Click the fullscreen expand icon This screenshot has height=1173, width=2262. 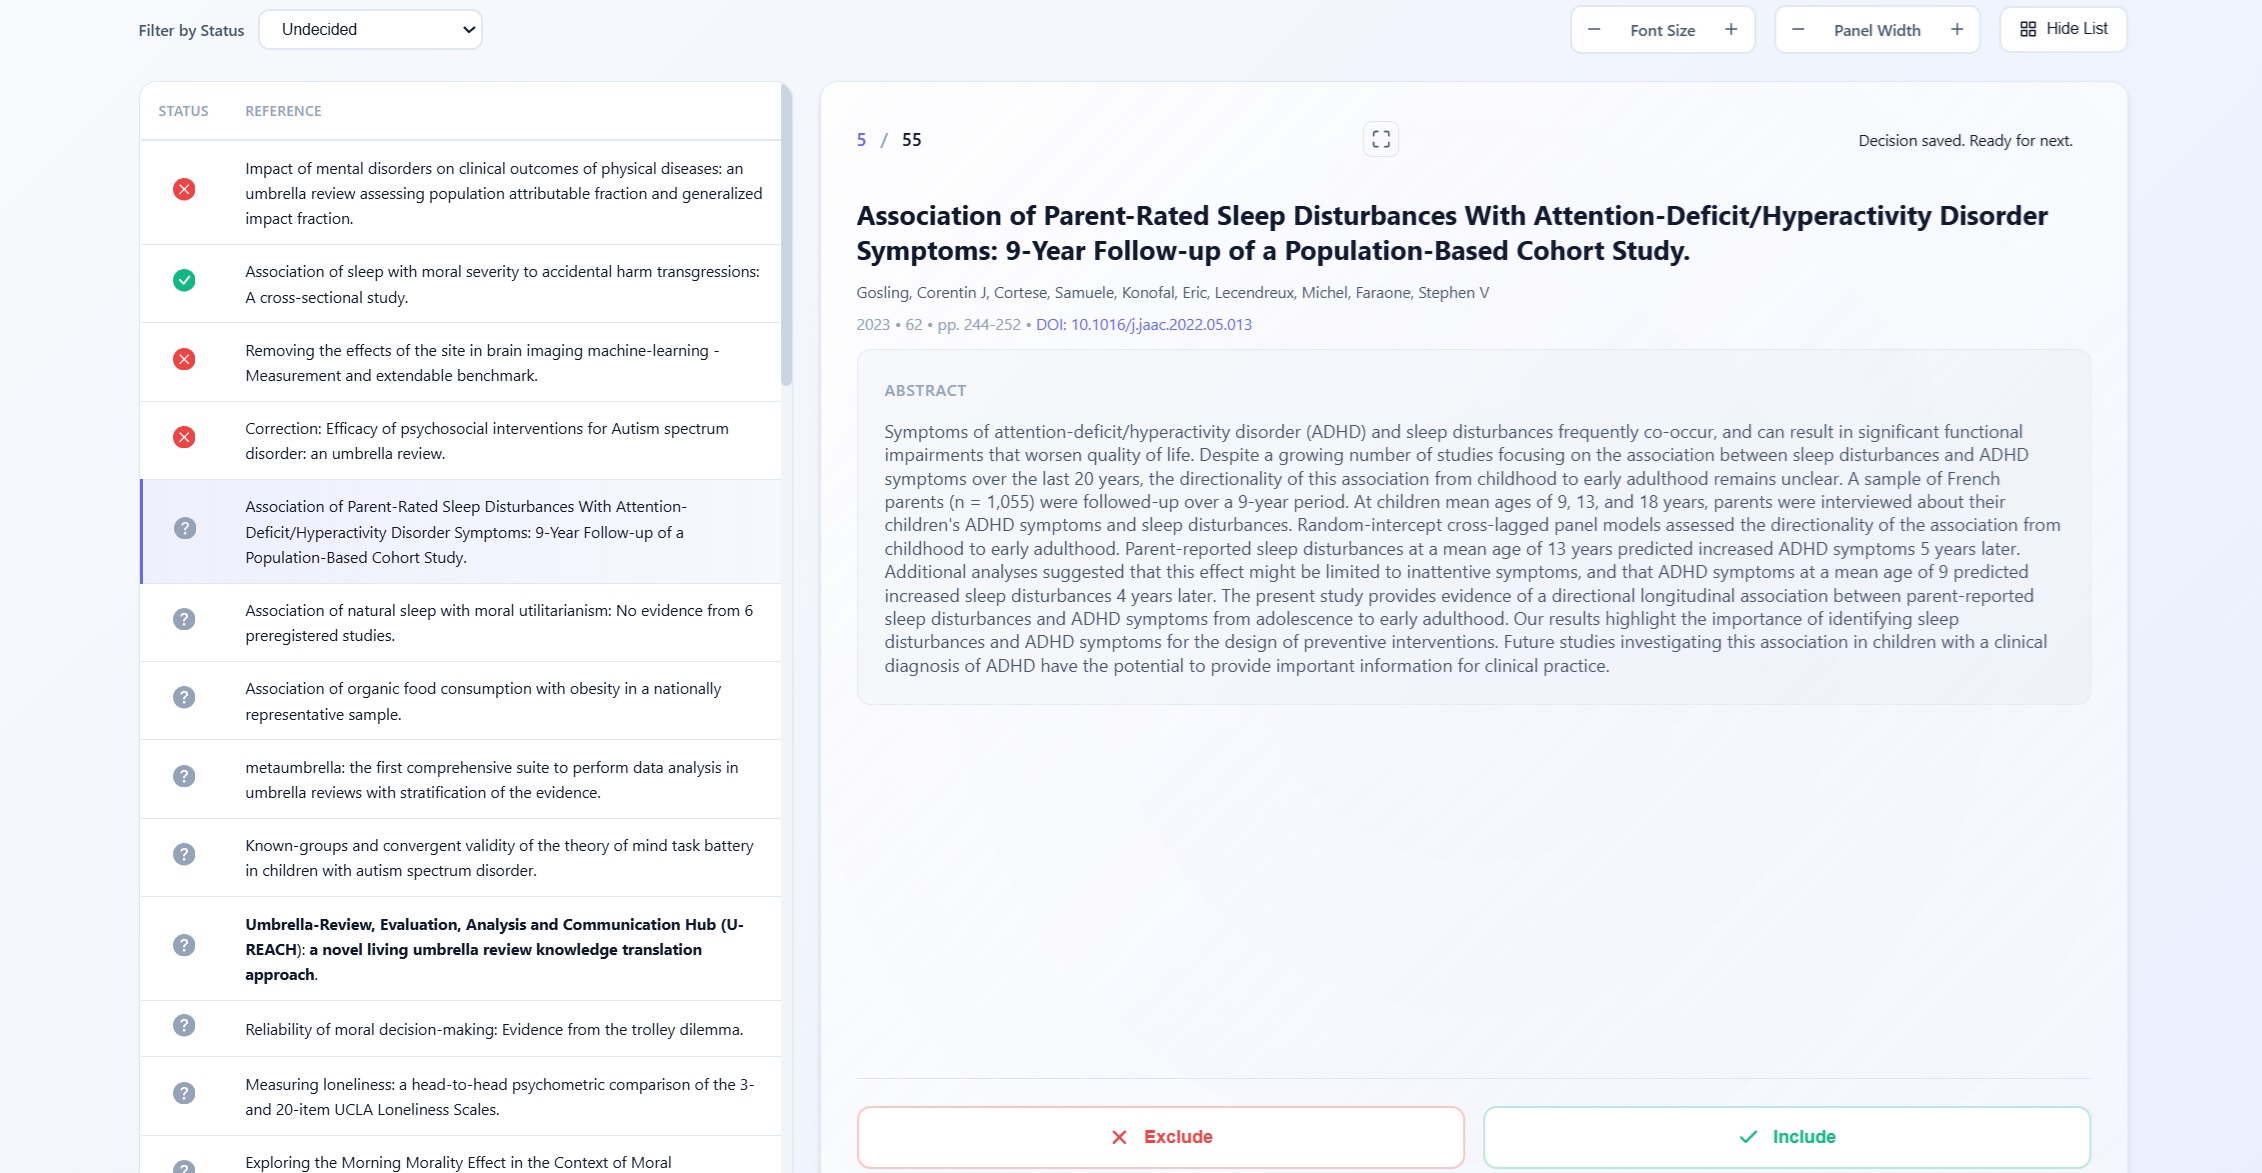click(x=1380, y=140)
